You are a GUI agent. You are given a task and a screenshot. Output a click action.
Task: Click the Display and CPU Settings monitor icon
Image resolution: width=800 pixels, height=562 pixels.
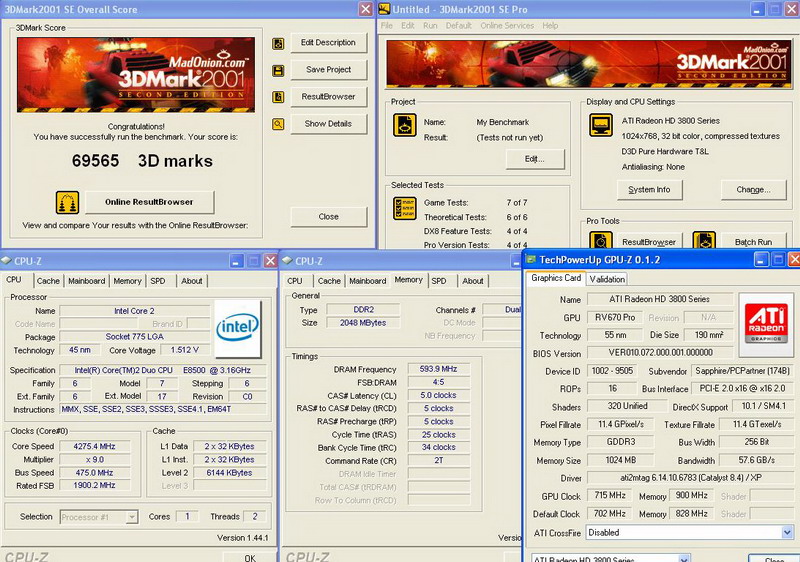click(601, 125)
